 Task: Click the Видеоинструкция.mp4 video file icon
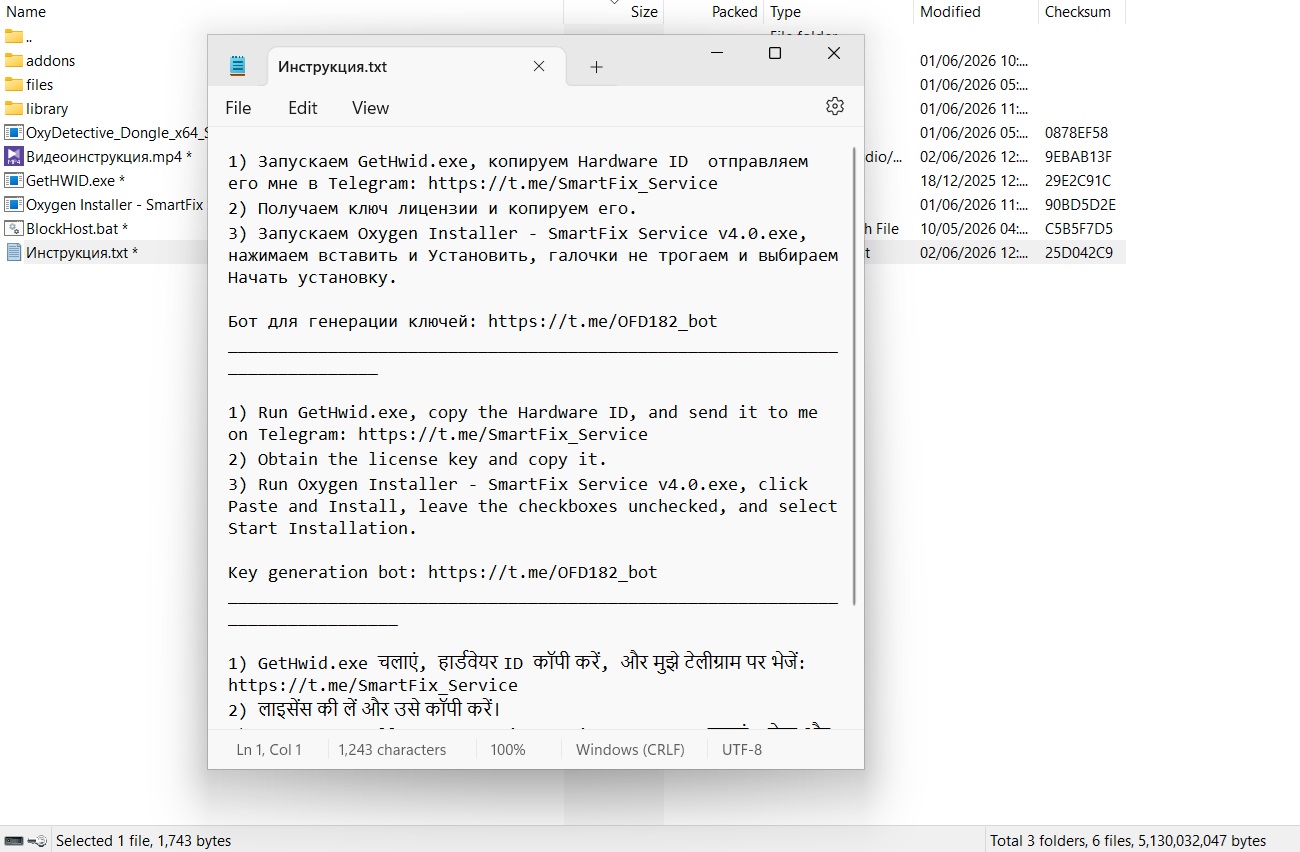pos(13,157)
